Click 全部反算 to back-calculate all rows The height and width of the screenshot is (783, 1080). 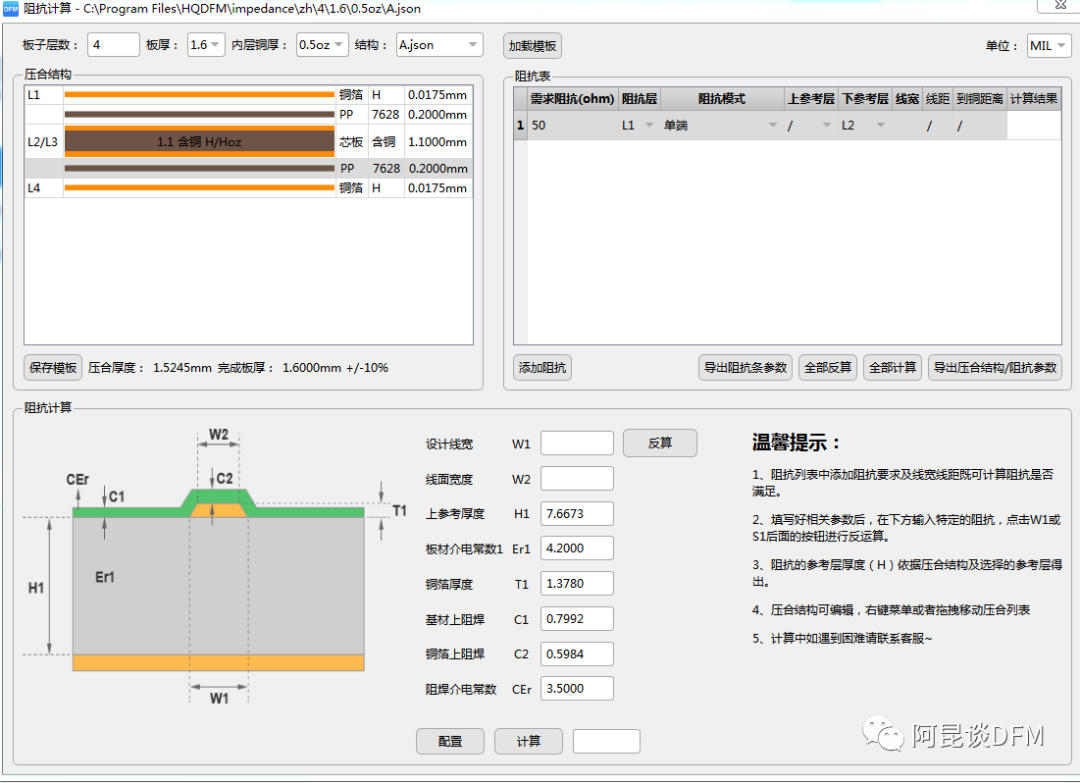click(x=828, y=367)
